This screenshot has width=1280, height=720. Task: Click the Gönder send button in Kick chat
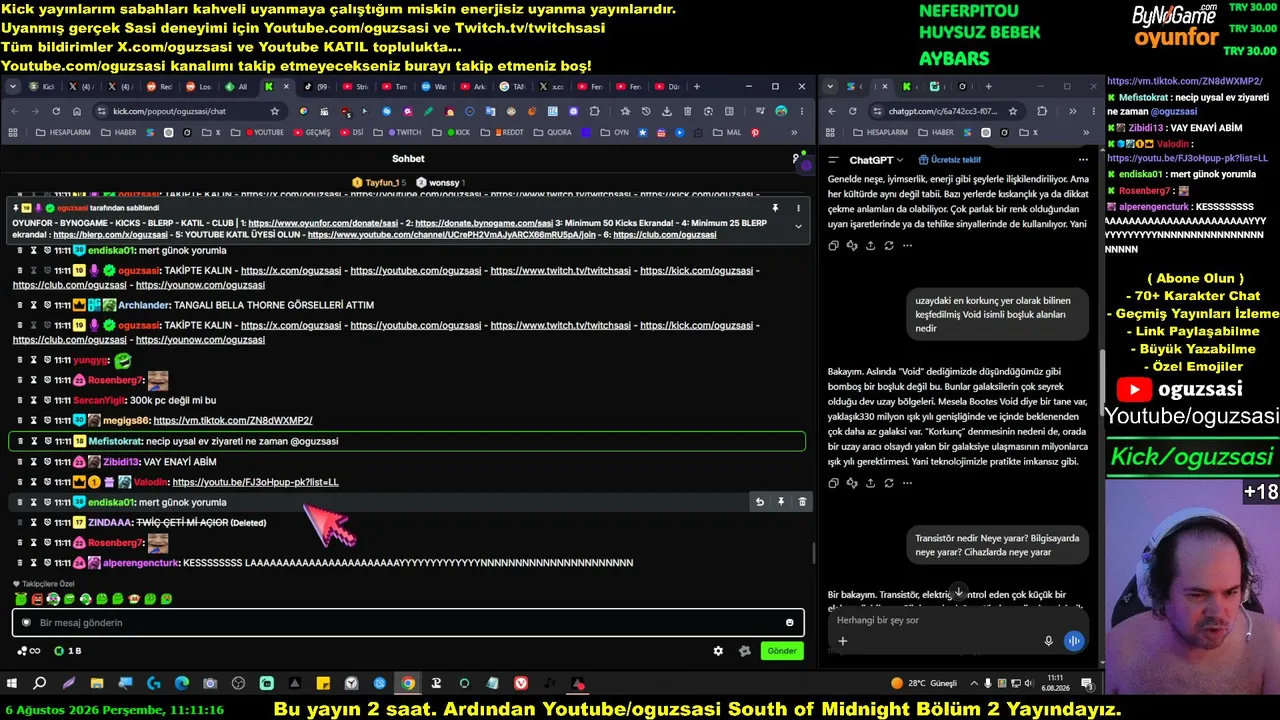click(x=782, y=651)
